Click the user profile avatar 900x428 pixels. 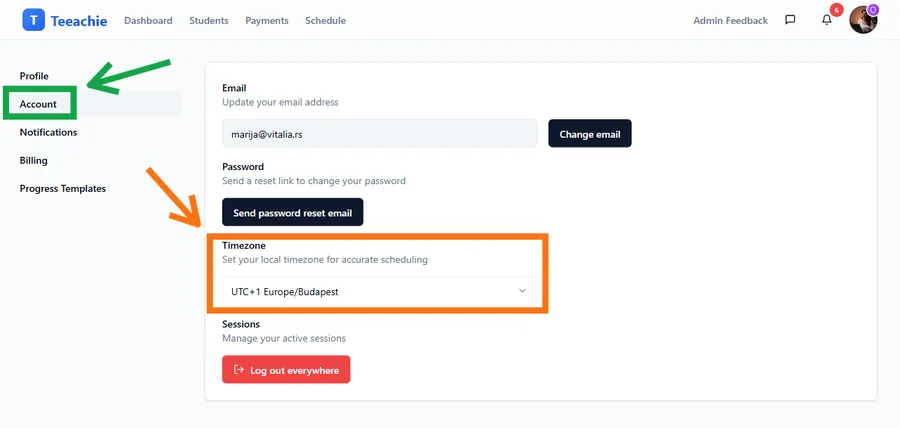tap(862, 20)
